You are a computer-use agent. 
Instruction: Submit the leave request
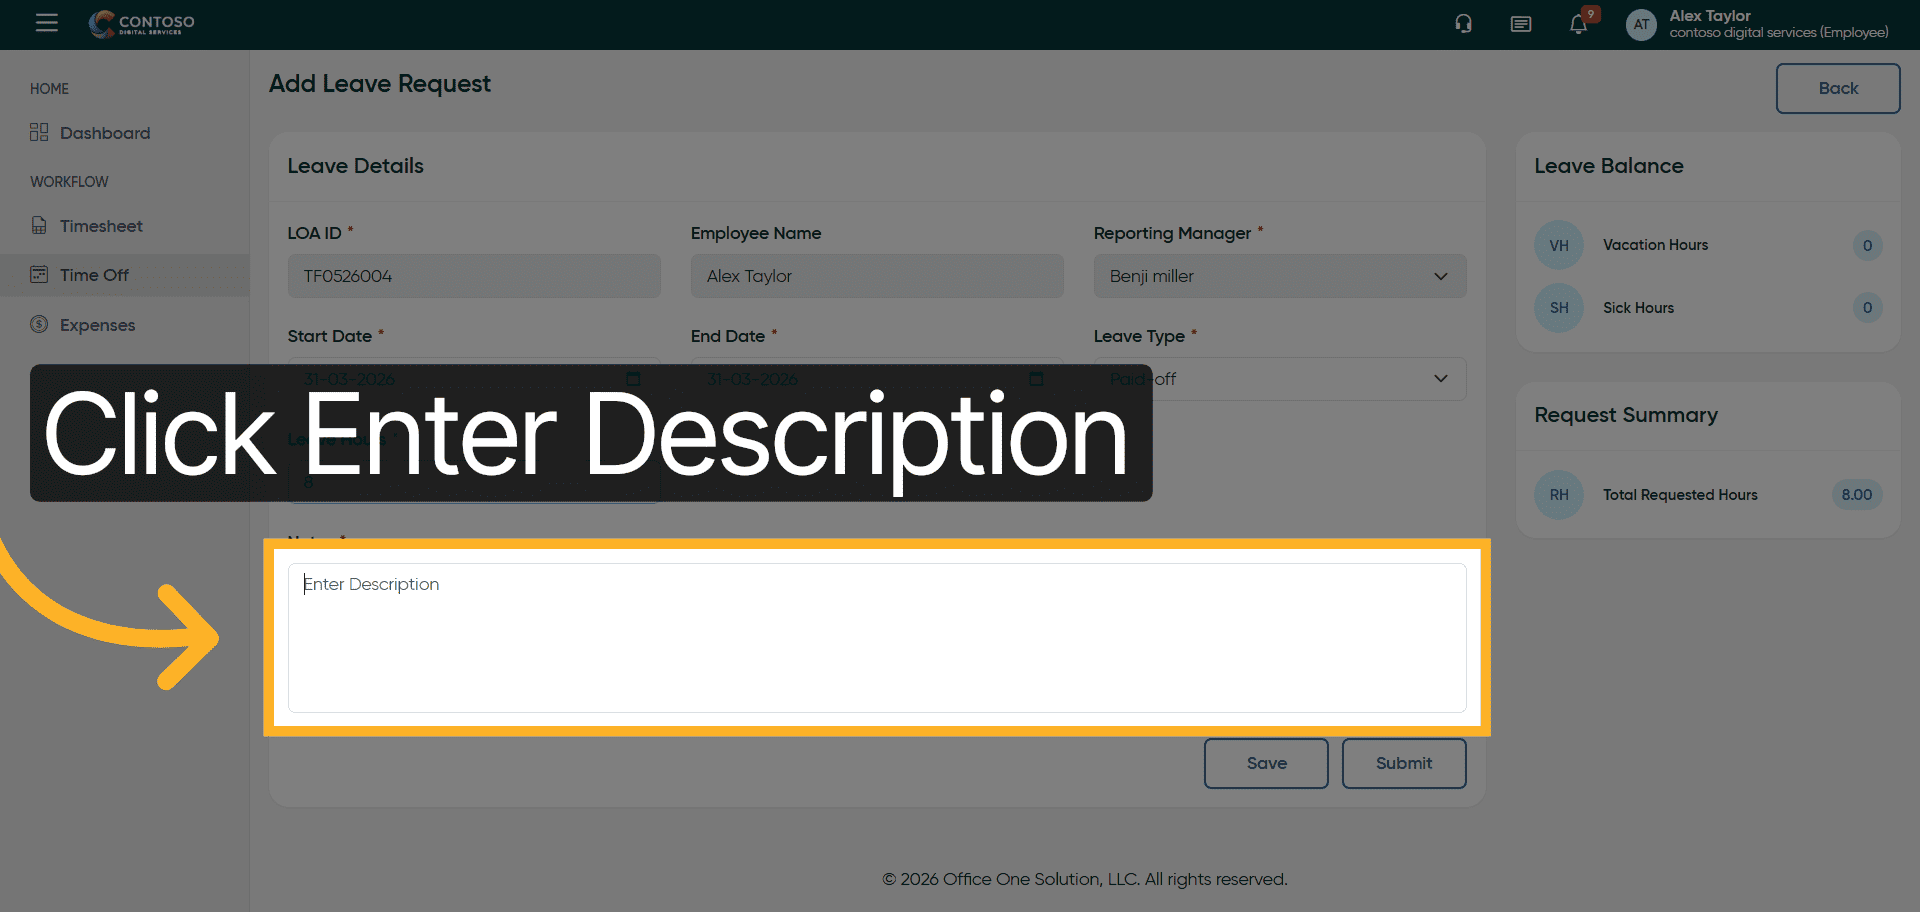point(1403,763)
